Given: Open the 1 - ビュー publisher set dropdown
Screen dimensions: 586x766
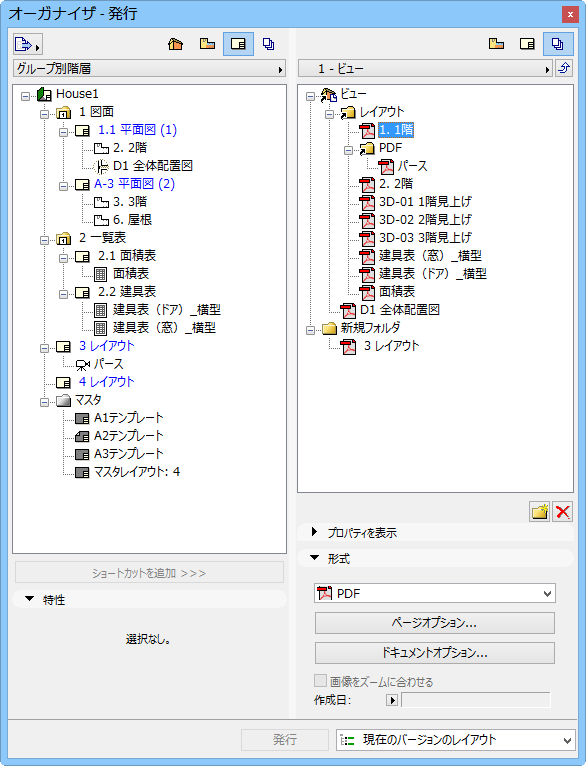Looking at the screenshot, I should pos(425,68).
